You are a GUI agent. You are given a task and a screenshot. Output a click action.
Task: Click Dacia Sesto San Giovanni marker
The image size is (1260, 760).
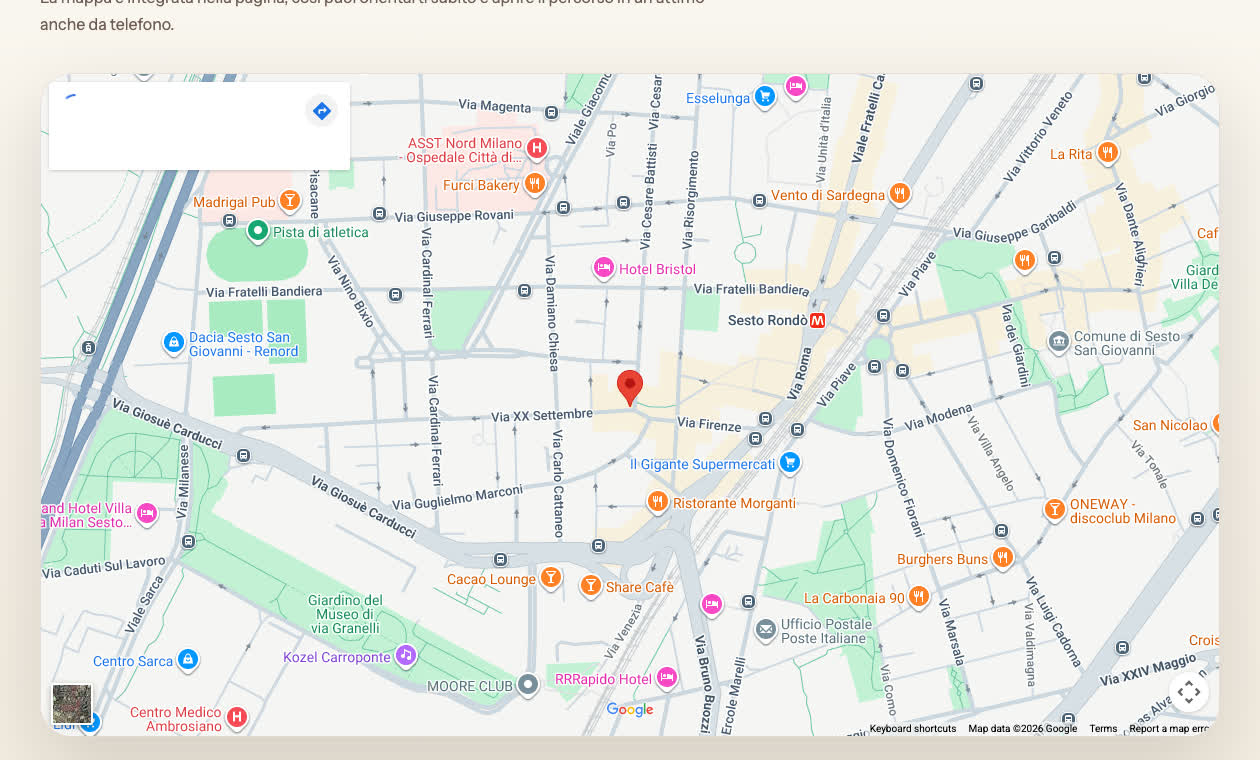pos(174,343)
